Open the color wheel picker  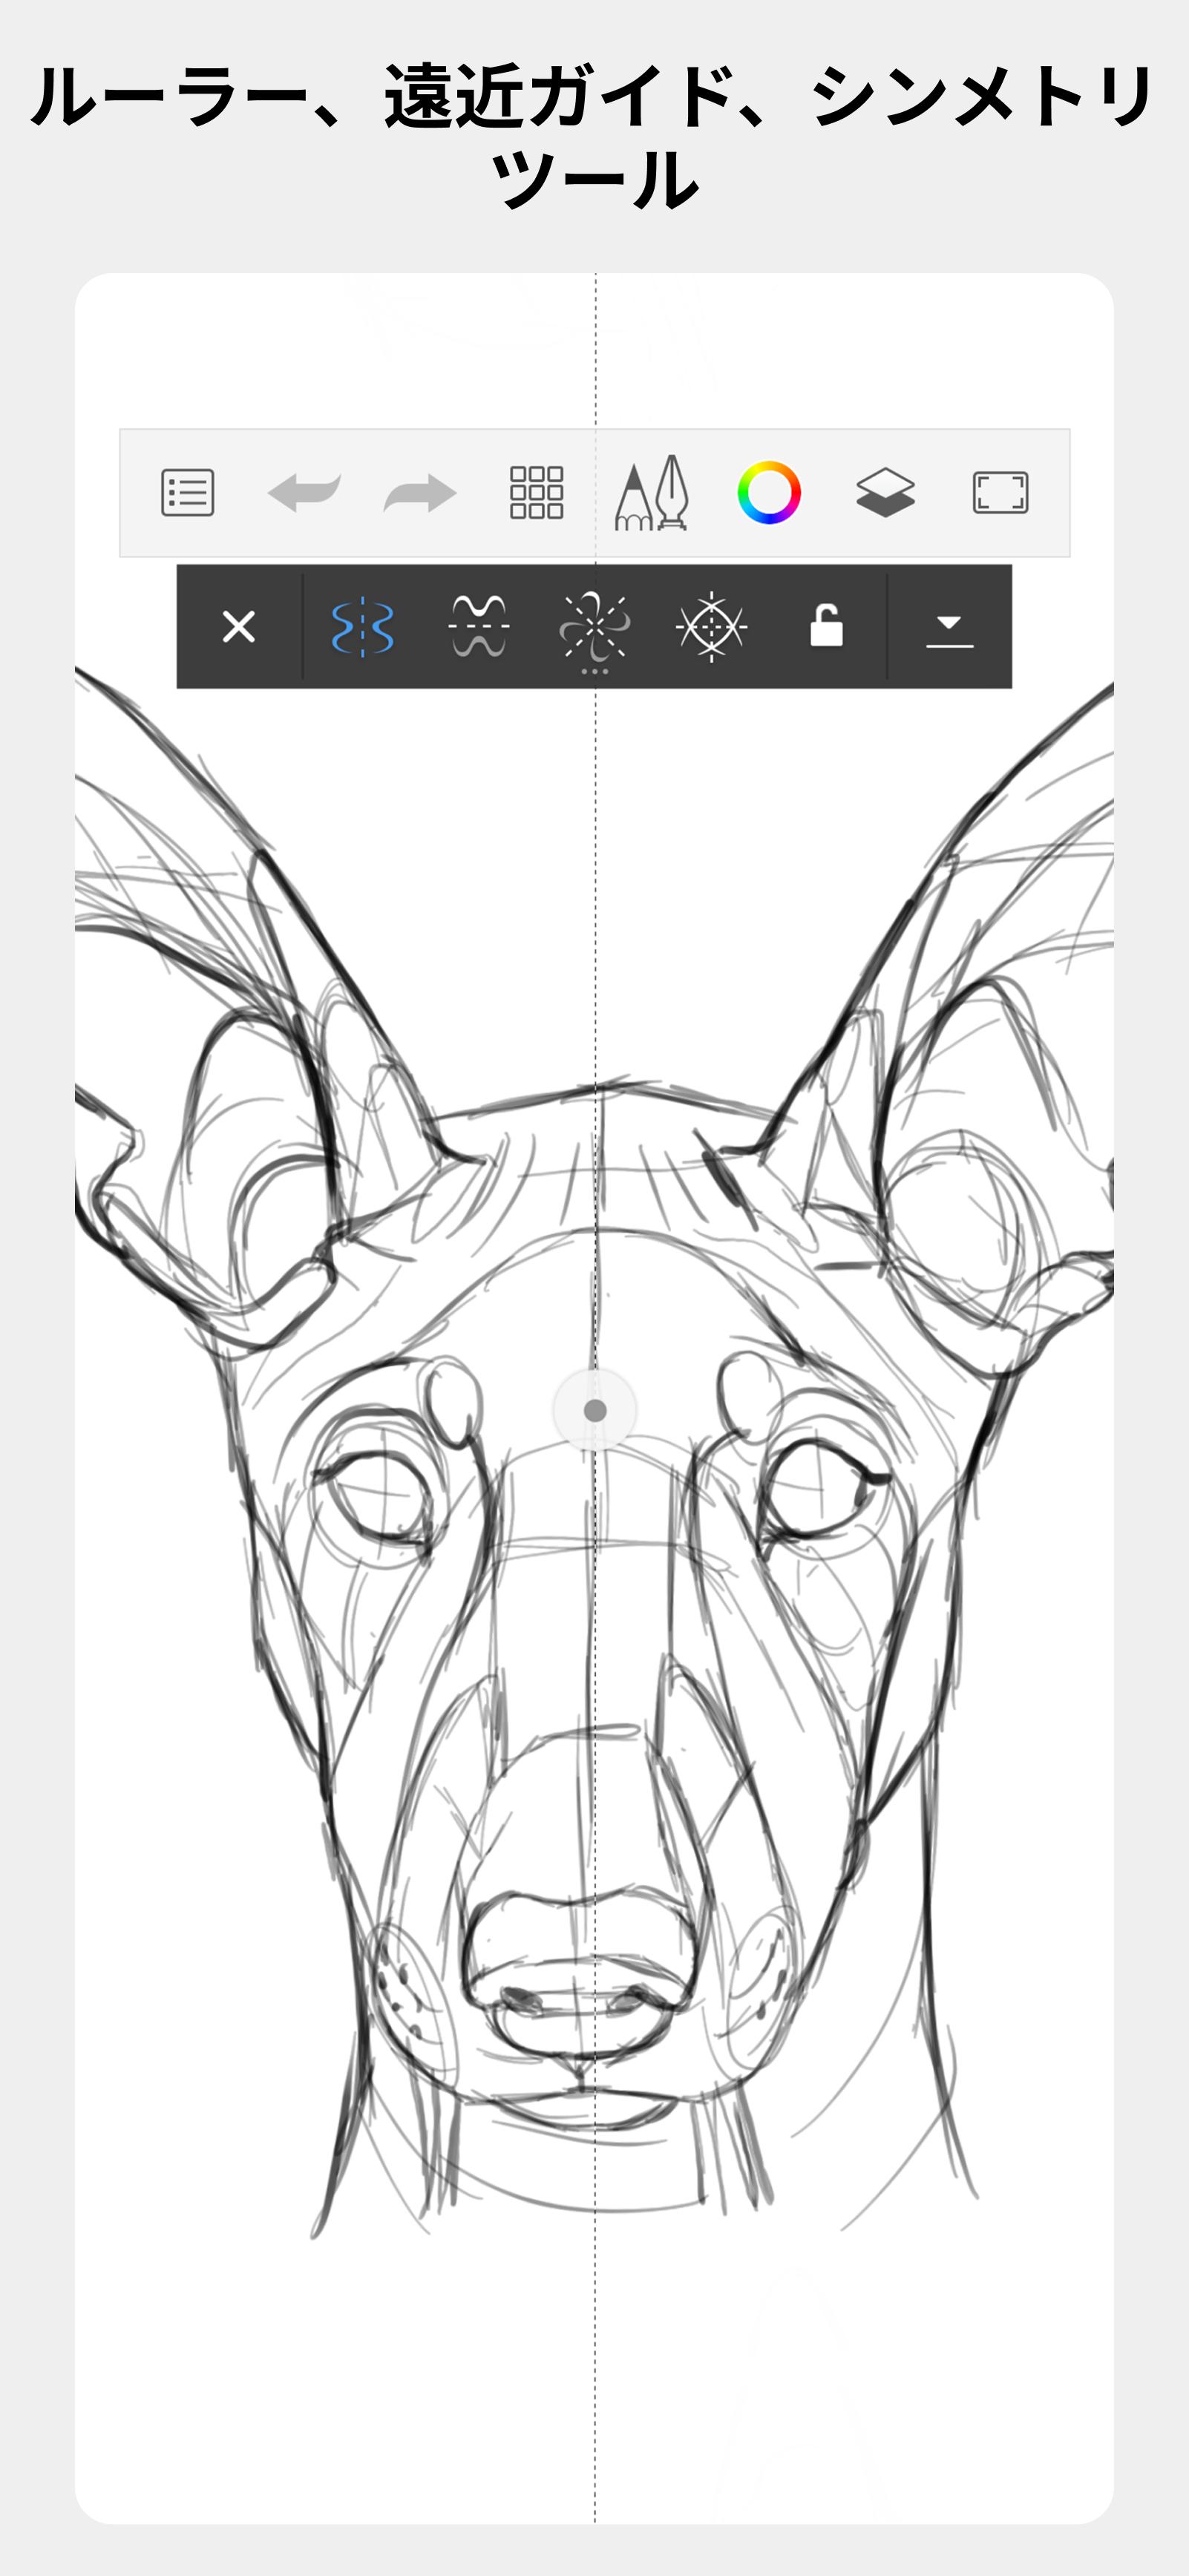[x=769, y=493]
